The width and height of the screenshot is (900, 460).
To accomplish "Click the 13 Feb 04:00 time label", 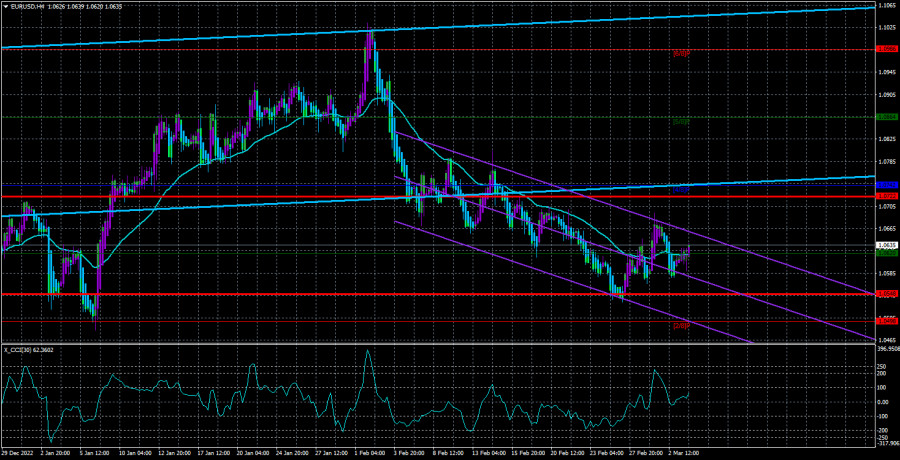I will click(x=490, y=453).
